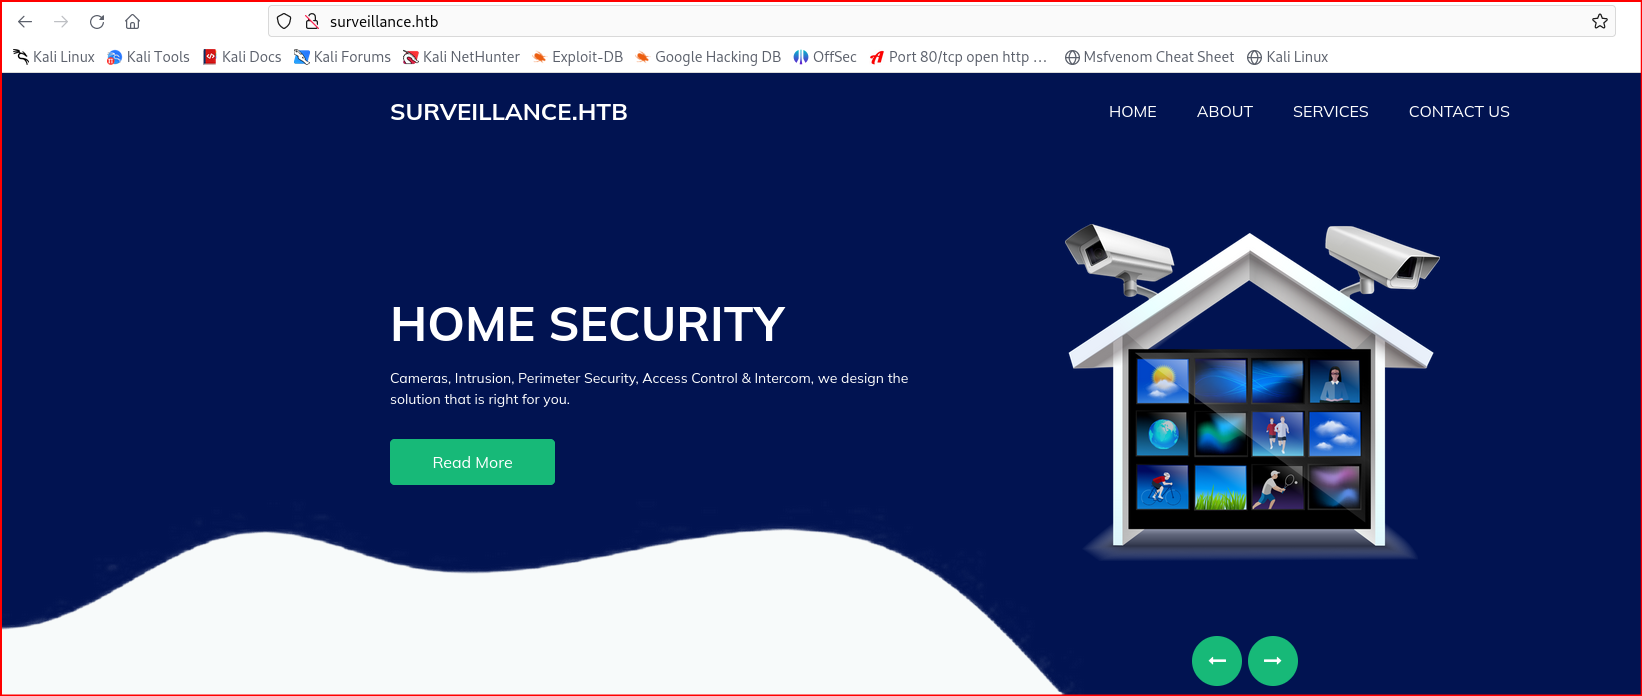Click the Read More button

point(472,462)
